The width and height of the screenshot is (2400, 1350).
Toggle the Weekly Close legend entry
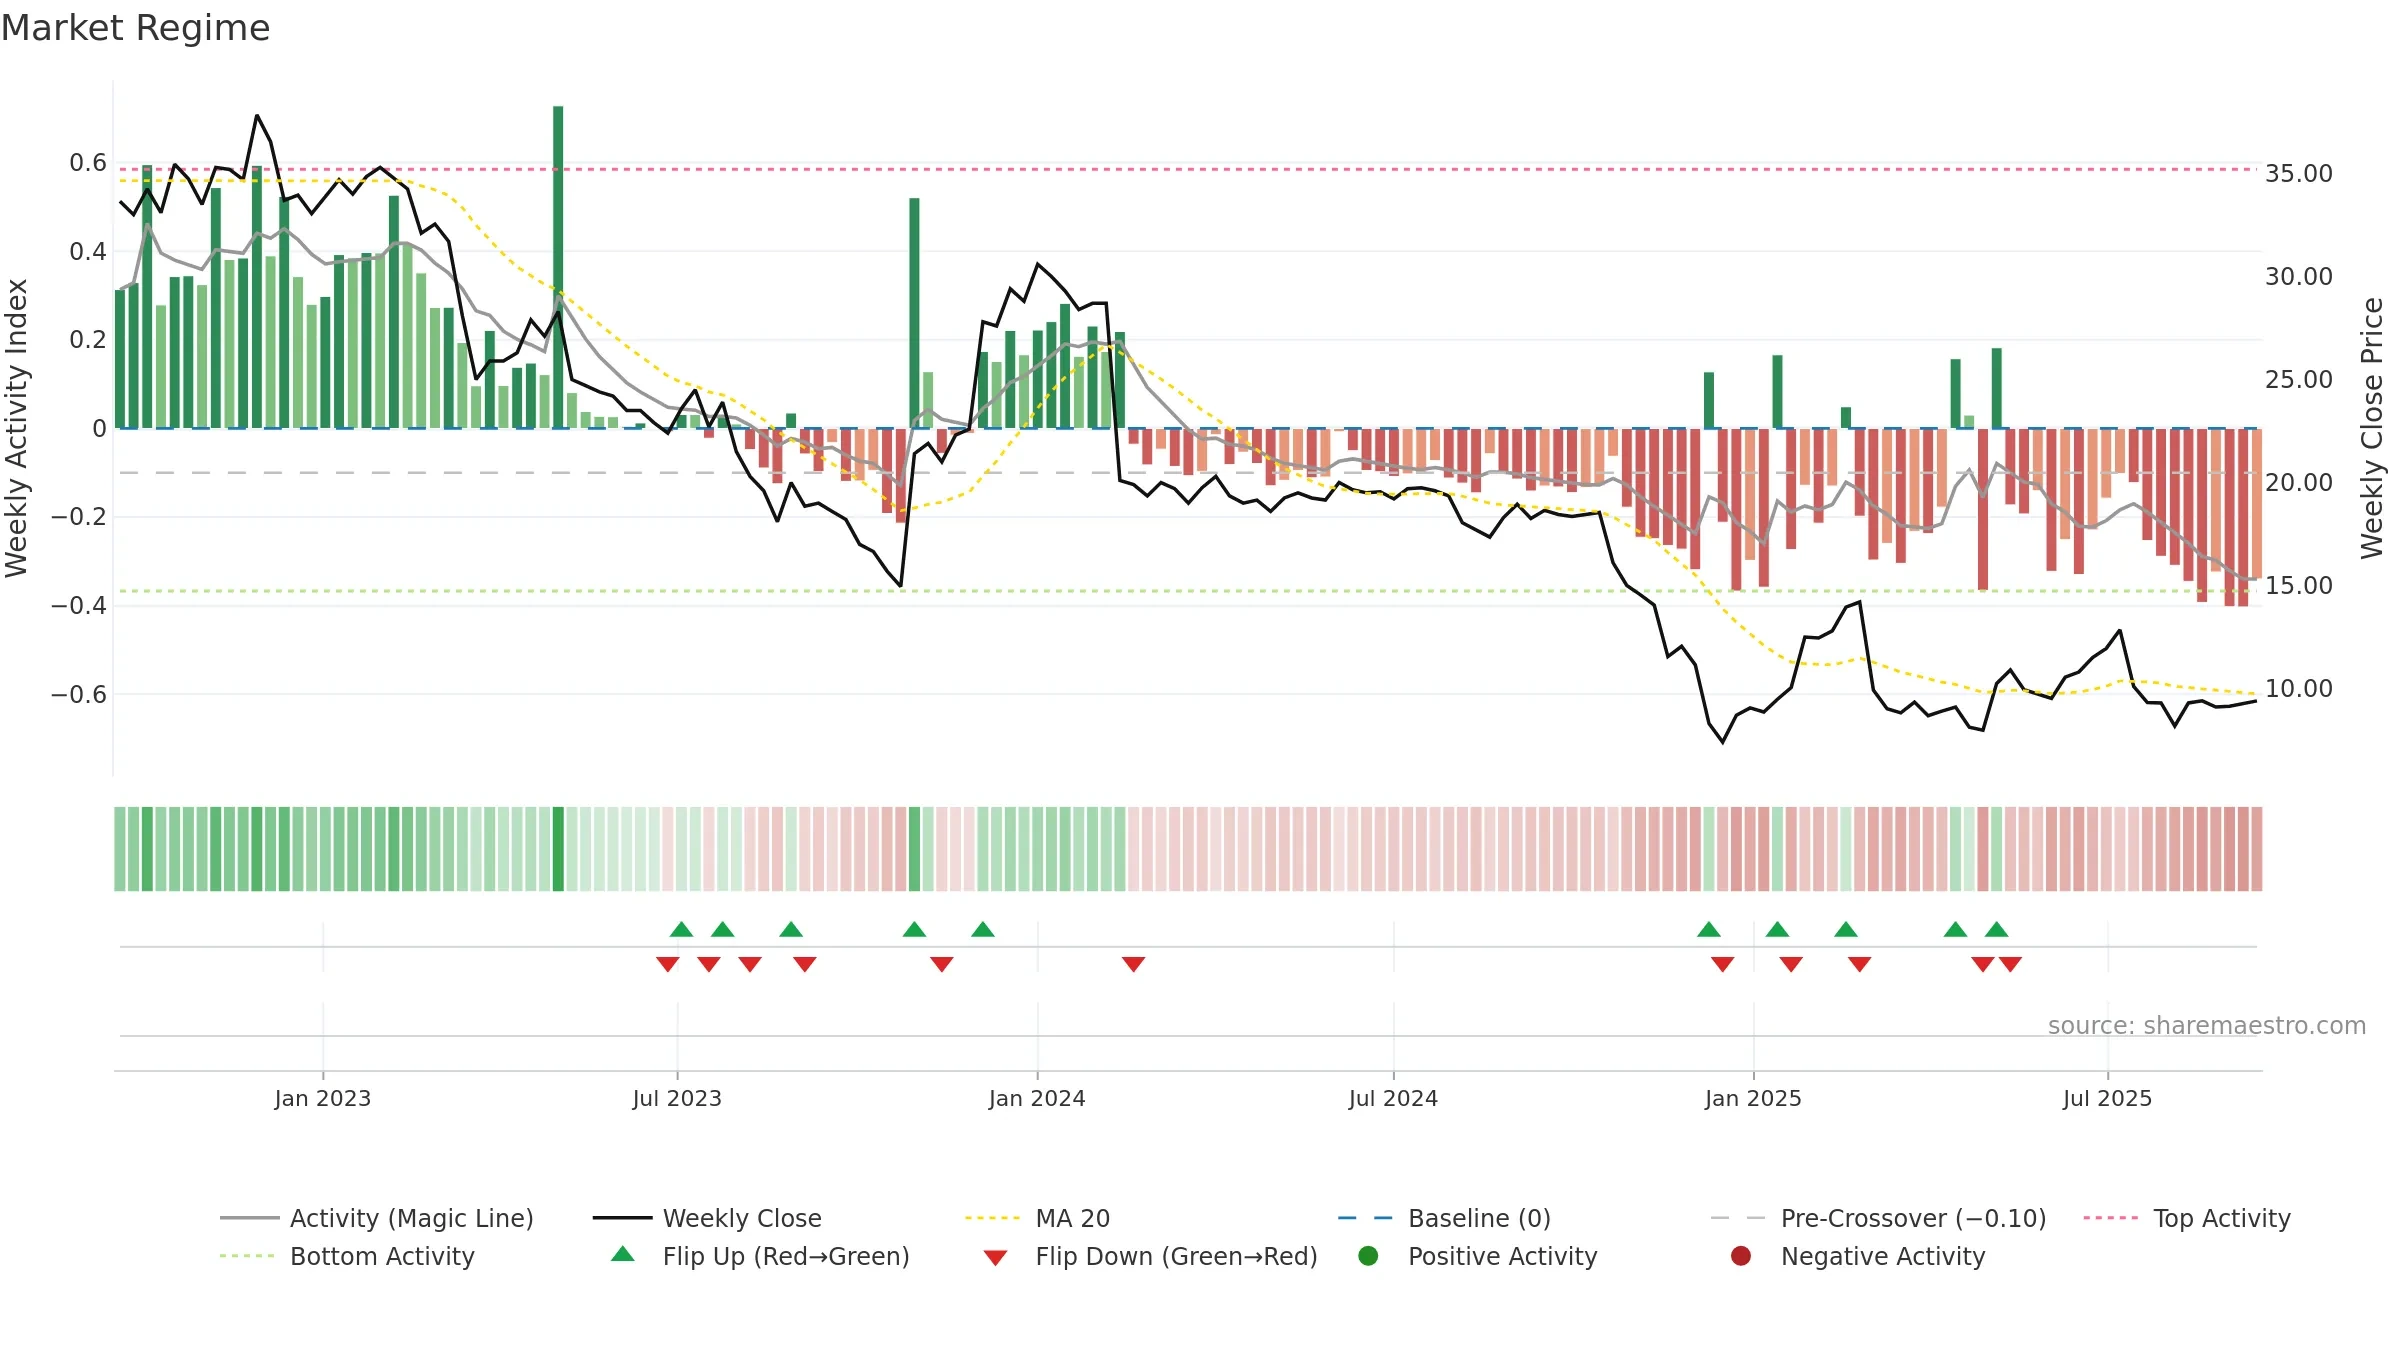tap(707, 1218)
